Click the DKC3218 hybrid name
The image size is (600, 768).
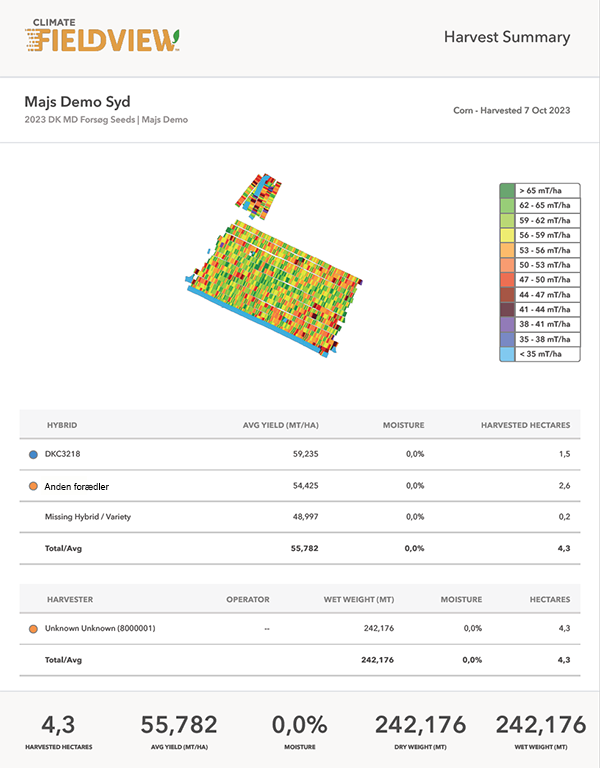pos(63,454)
